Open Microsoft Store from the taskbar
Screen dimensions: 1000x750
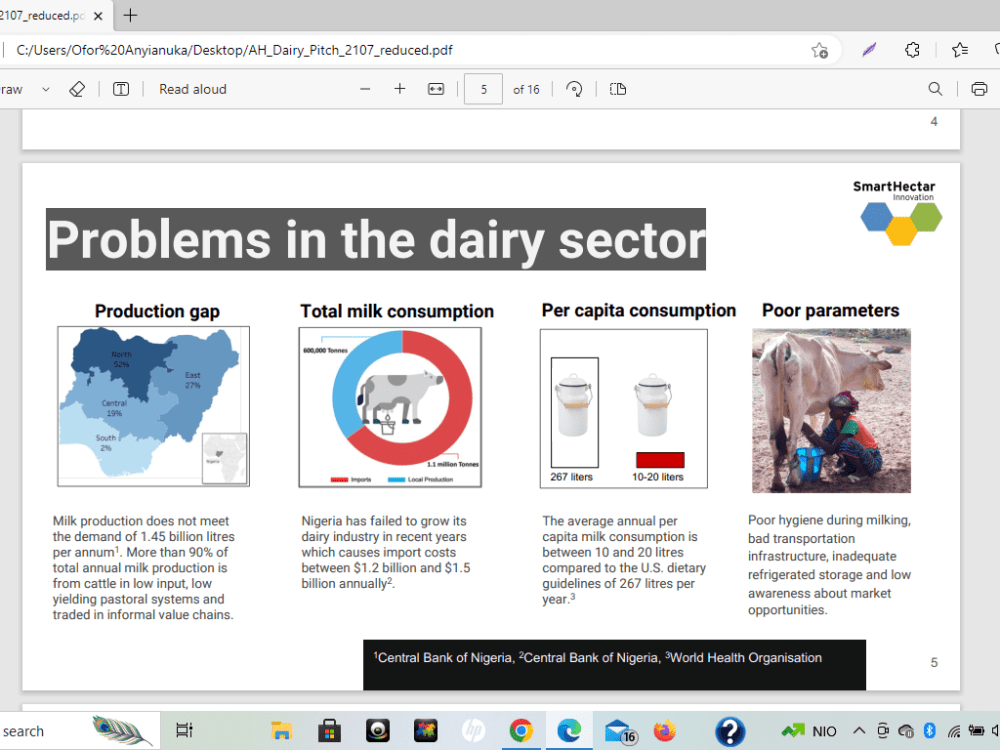coord(329,731)
